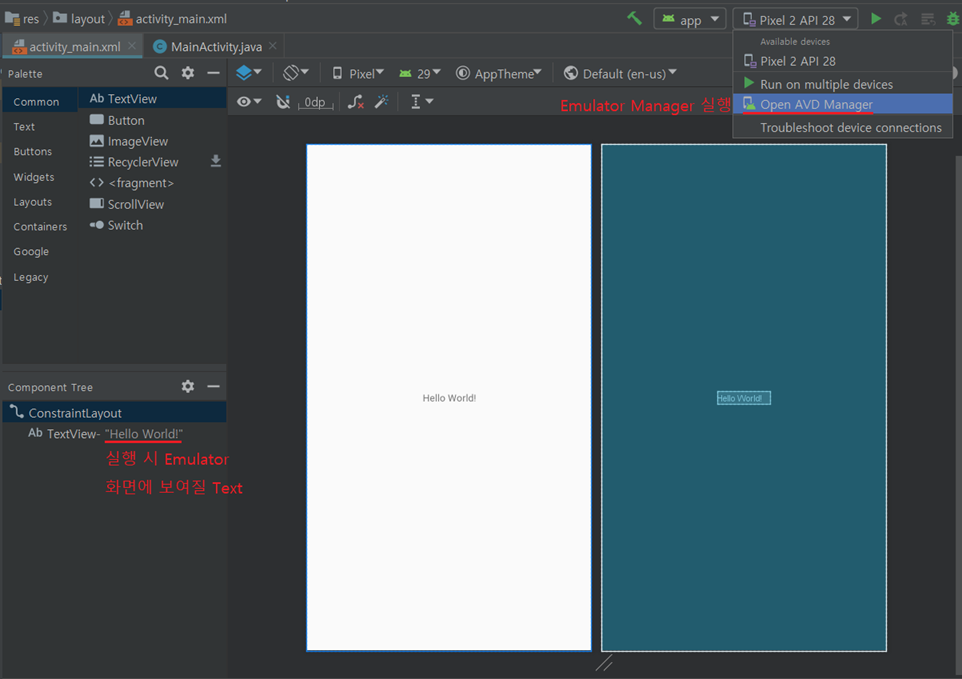Search the Palette with magnifier icon
This screenshot has width=962, height=679.
[161, 73]
